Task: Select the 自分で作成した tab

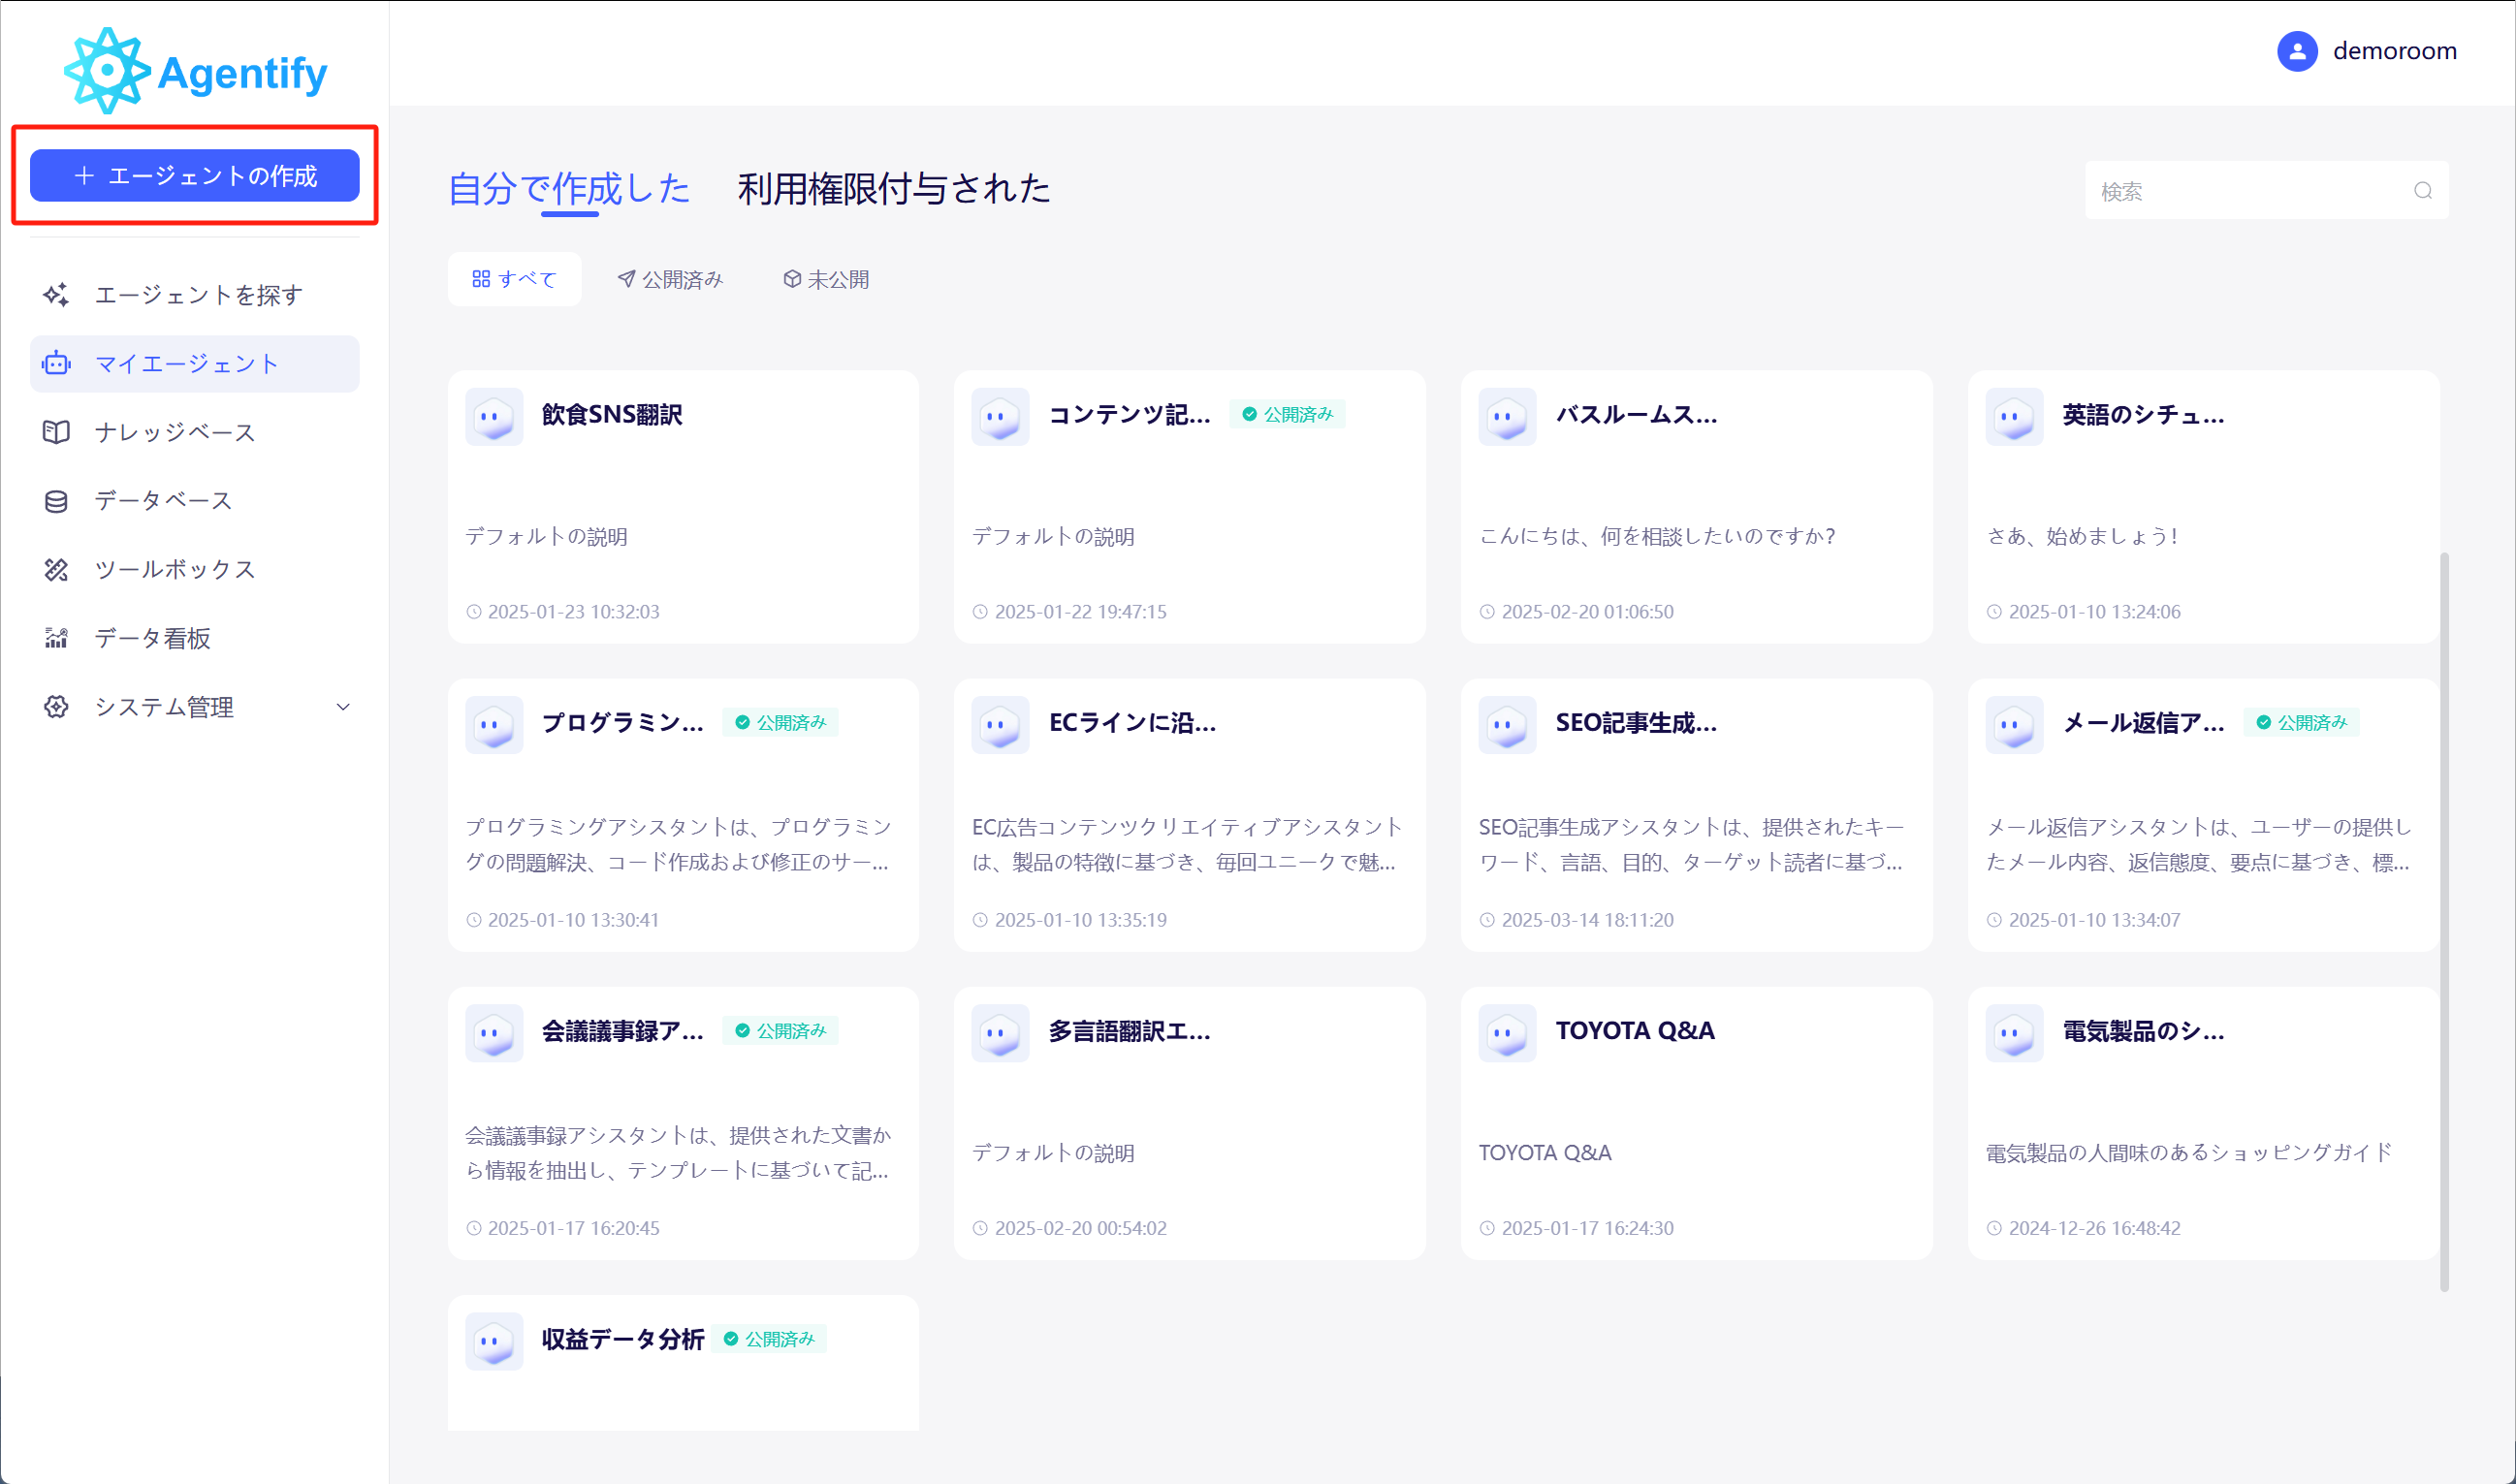Action: point(569,188)
